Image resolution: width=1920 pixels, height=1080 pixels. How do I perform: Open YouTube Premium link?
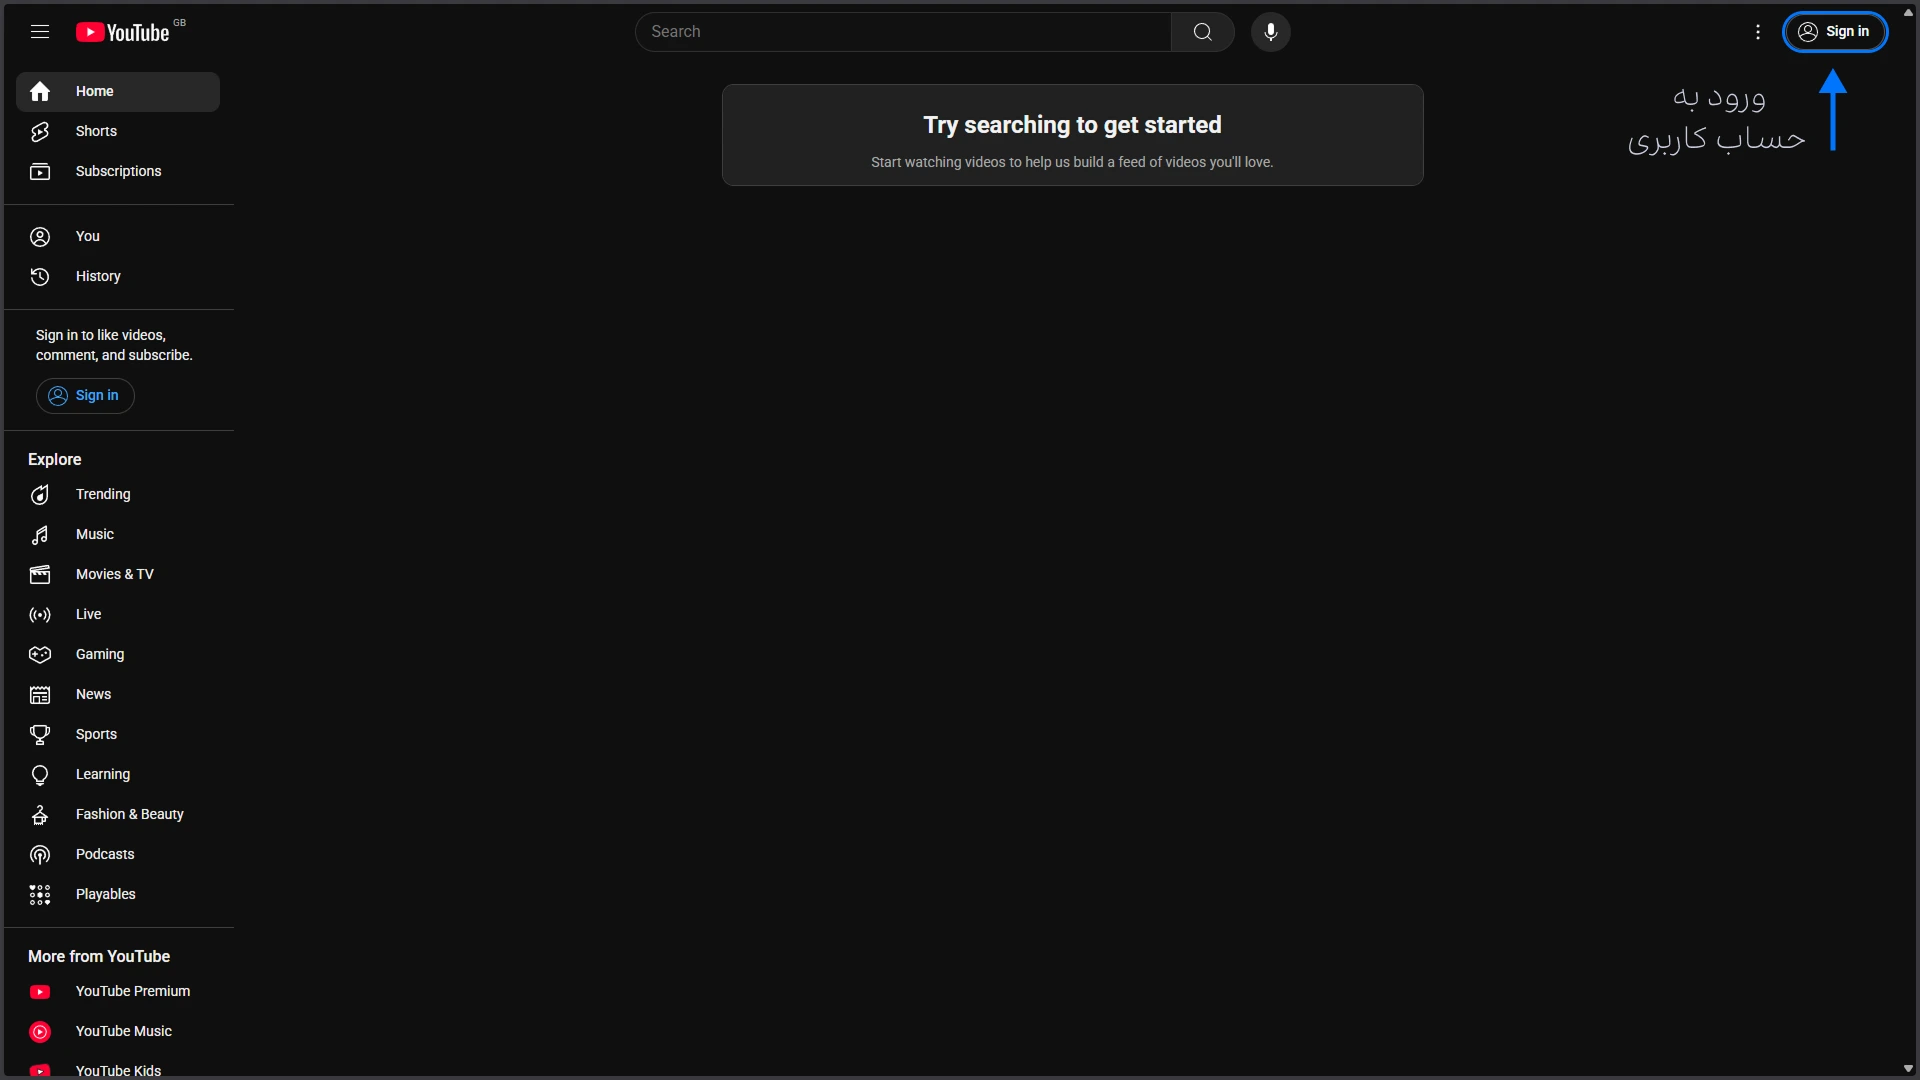tap(132, 991)
